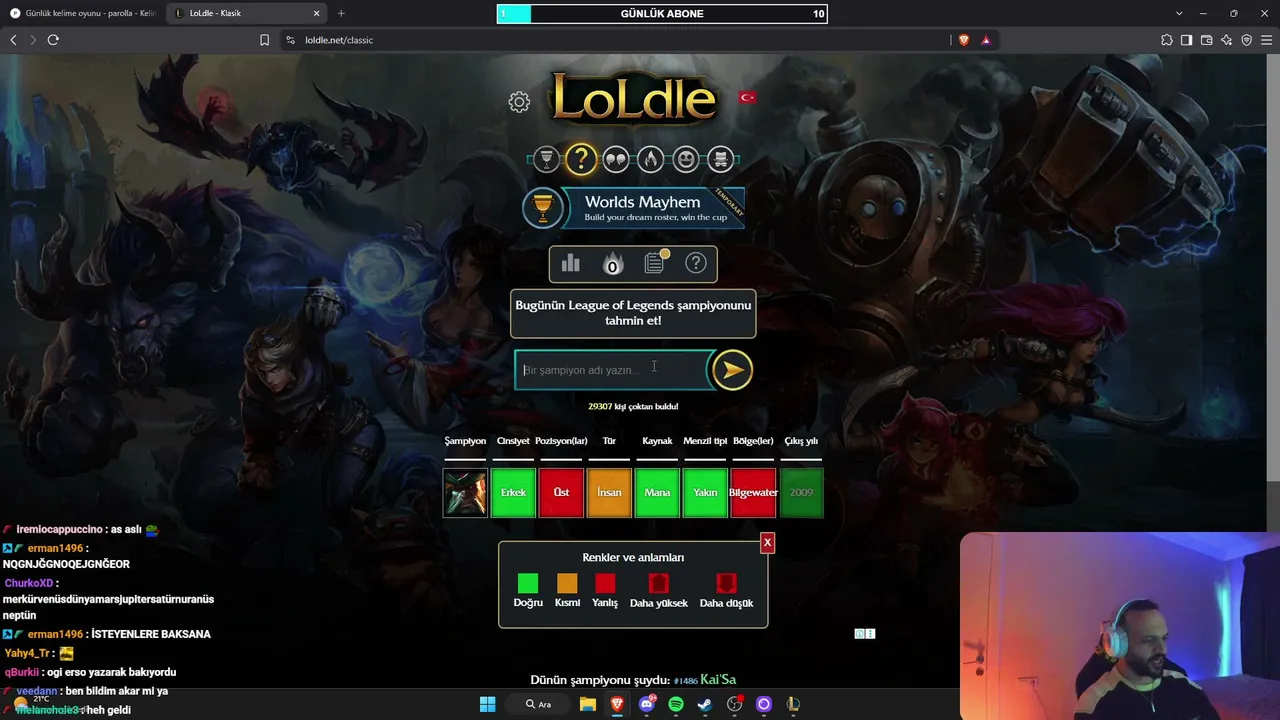
Task: Focus the champion name input field
Action: point(611,370)
